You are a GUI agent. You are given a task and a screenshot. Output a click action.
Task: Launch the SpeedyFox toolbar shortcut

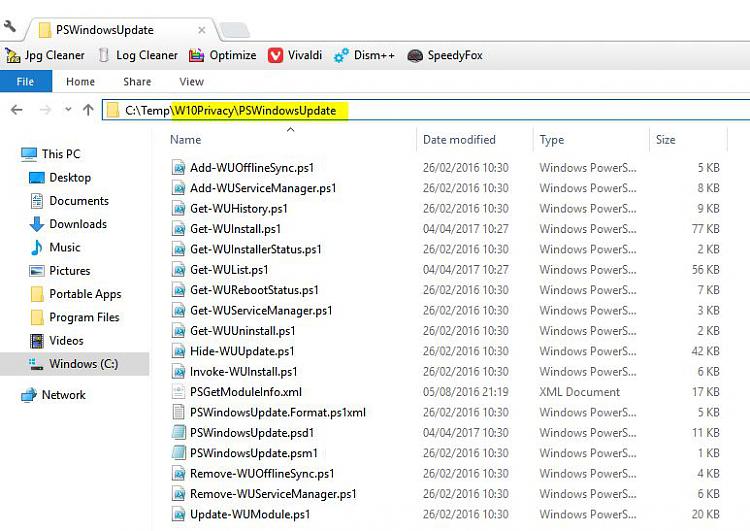click(x=445, y=55)
